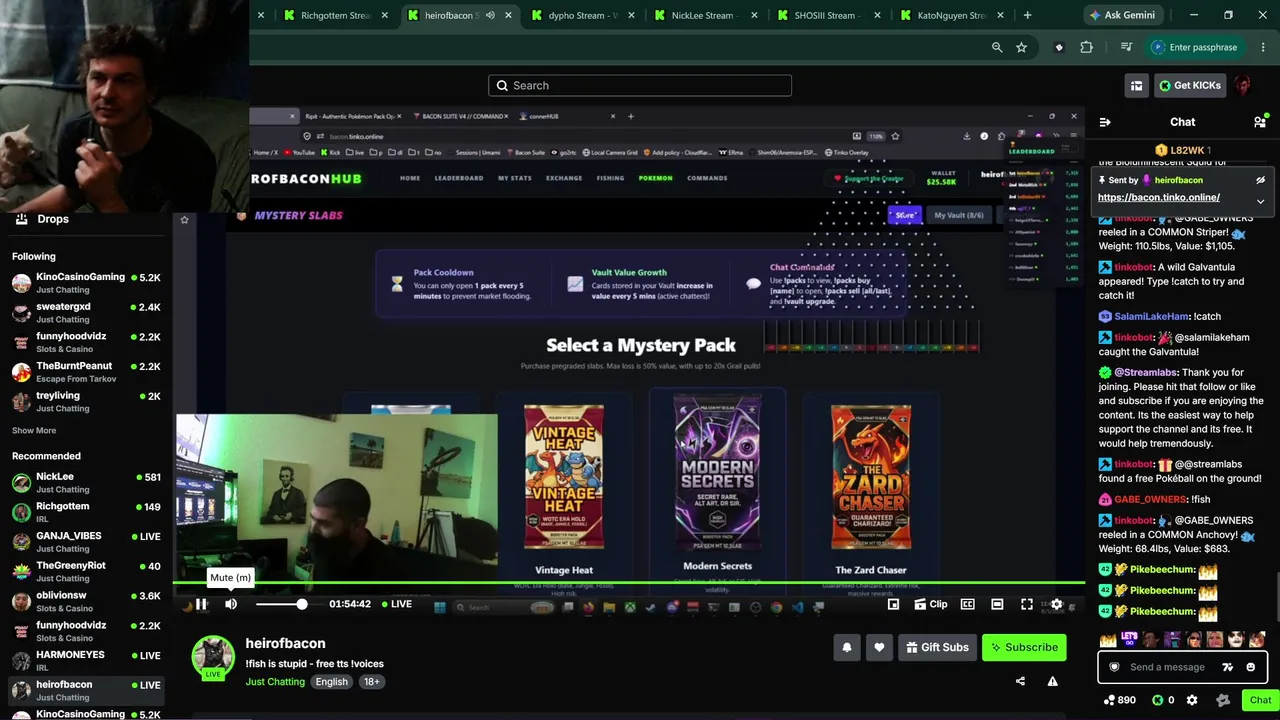This screenshot has width=1280, height=720.
Task: Toggle notifications bell for heirofbacon
Action: tap(847, 647)
